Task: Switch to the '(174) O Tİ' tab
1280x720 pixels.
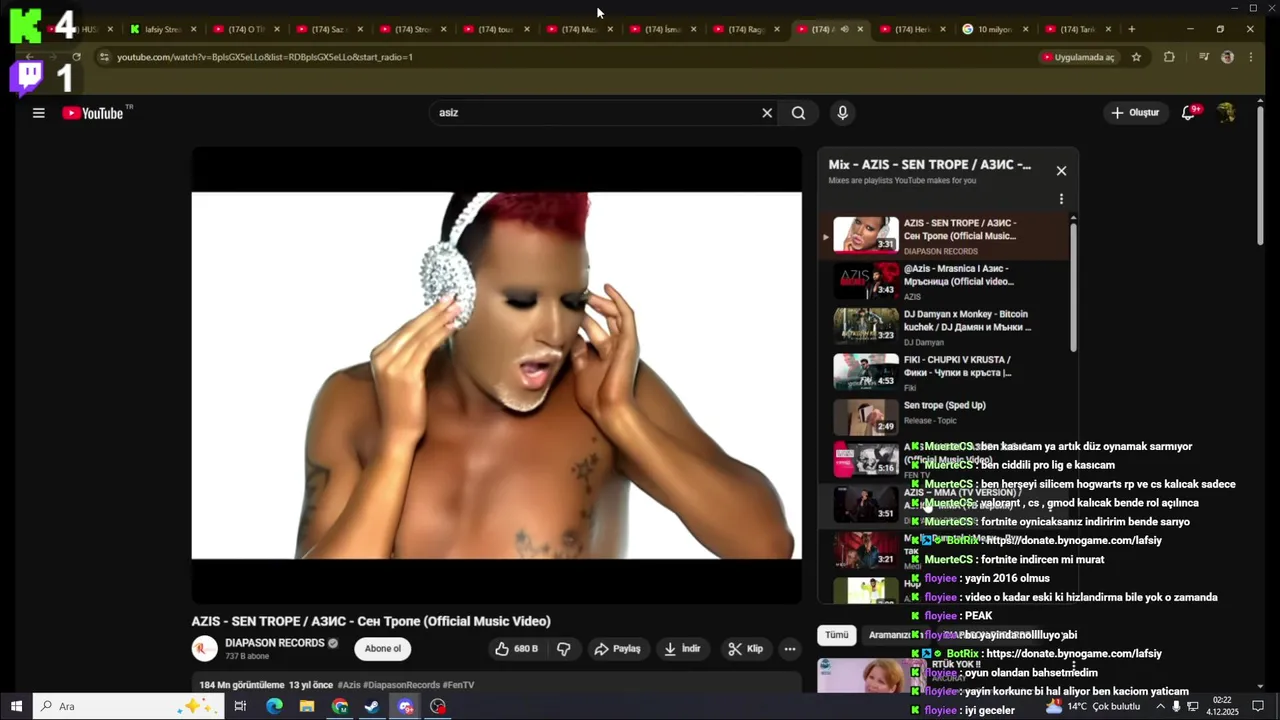Action: pyautogui.click(x=246, y=29)
